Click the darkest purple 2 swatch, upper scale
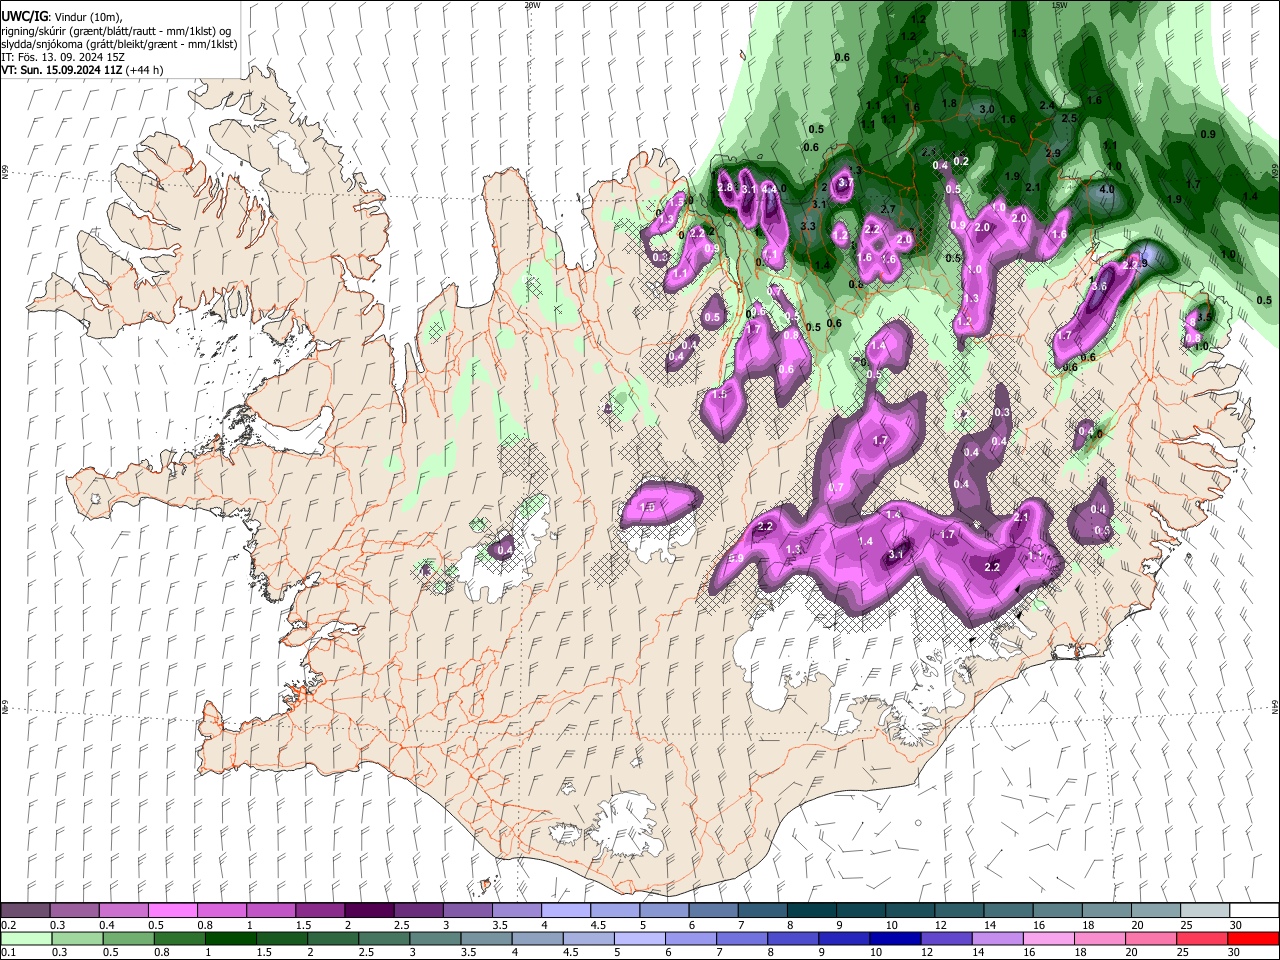Image resolution: width=1280 pixels, height=960 pixels. tap(368, 911)
